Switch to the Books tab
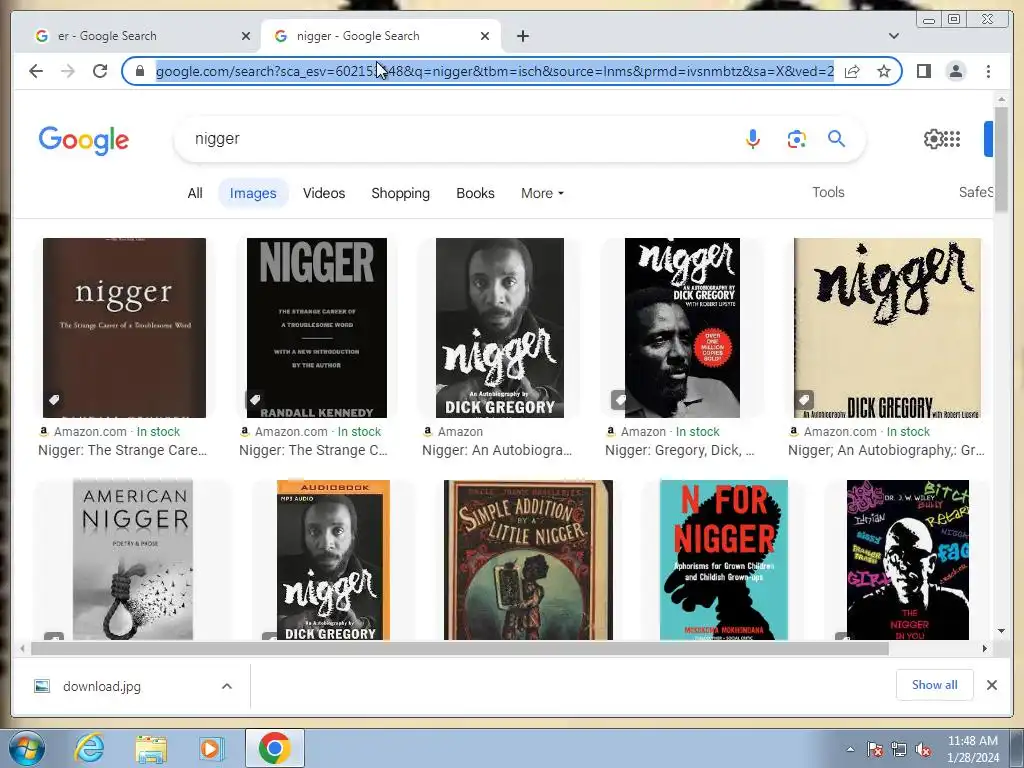1024x768 pixels. click(x=475, y=193)
